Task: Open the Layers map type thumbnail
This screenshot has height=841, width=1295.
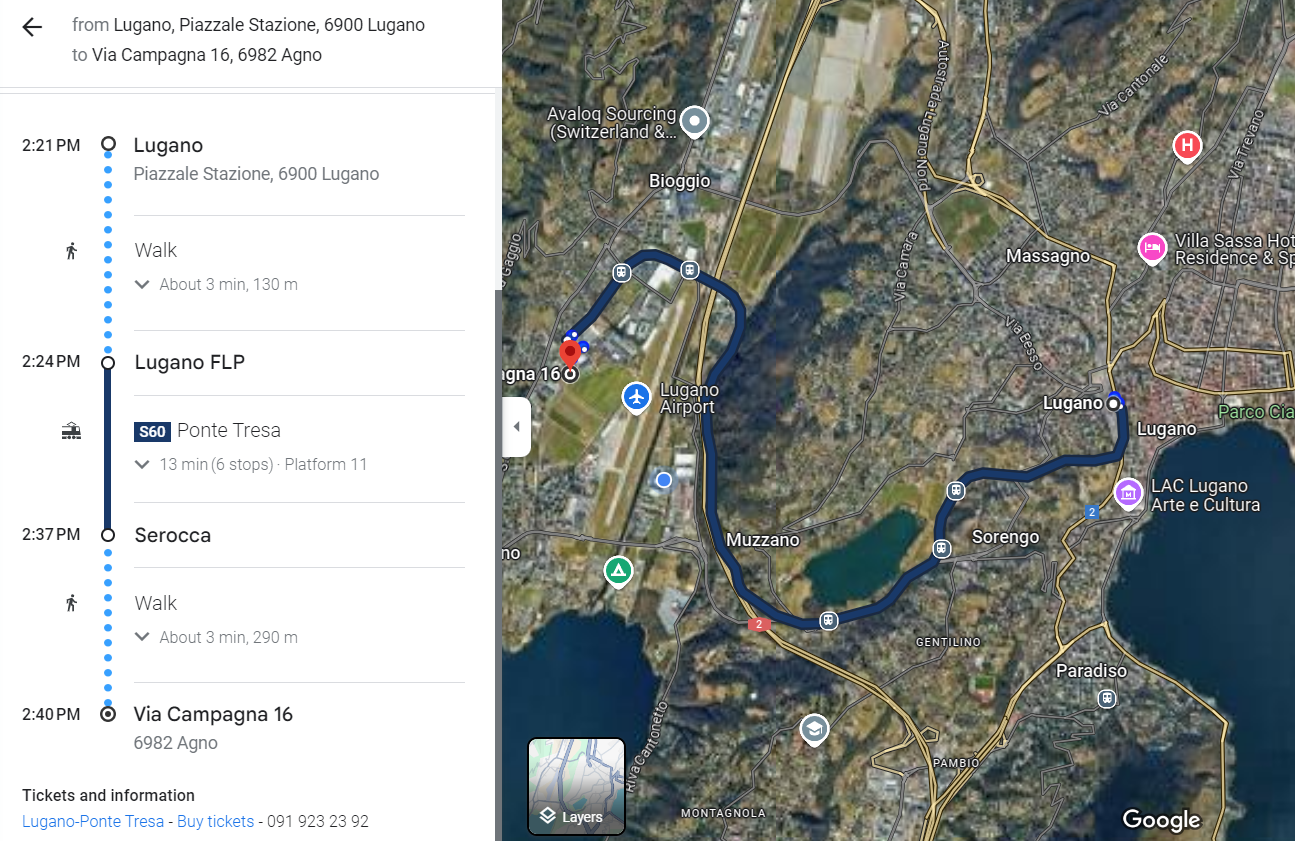Action: (x=576, y=787)
